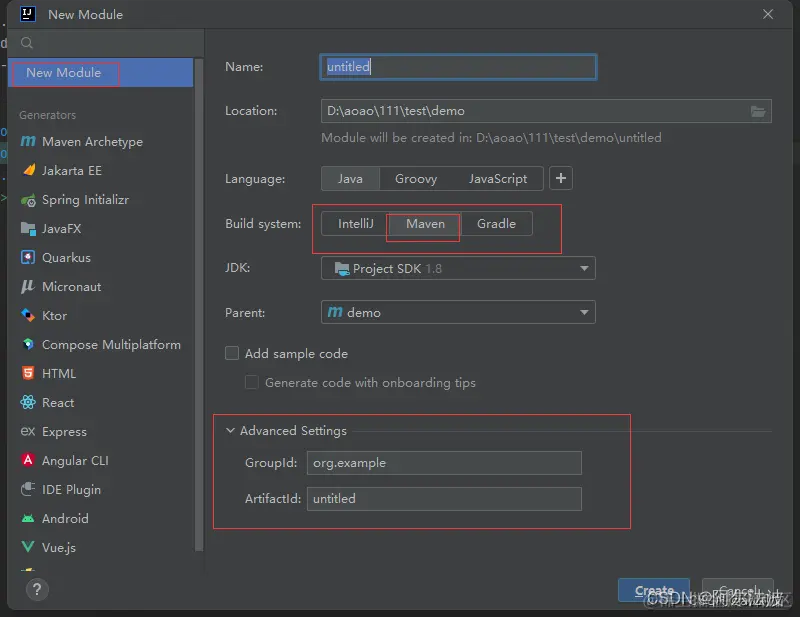
Task: Click the 'Module will be created in' hint
Action: coord(491,138)
